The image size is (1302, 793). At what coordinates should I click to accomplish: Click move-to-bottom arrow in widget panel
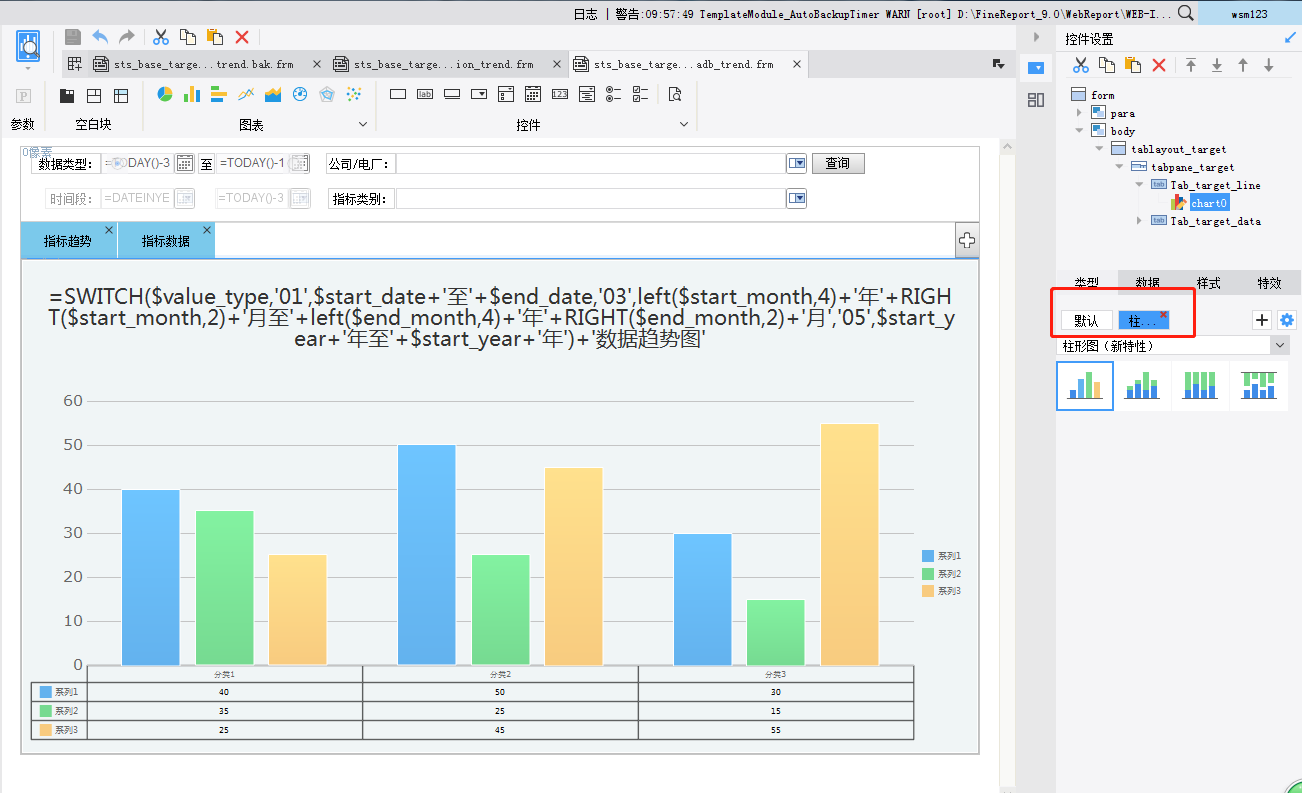point(1217,65)
